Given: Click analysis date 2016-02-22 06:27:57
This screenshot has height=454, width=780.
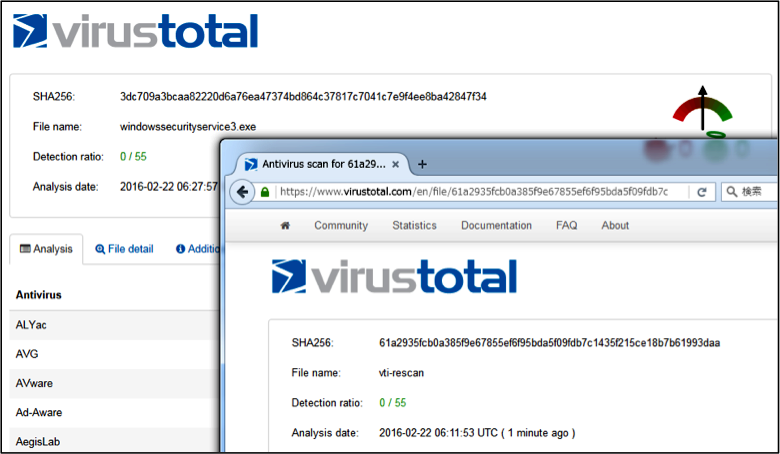Looking at the screenshot, I should pos(169,187).
